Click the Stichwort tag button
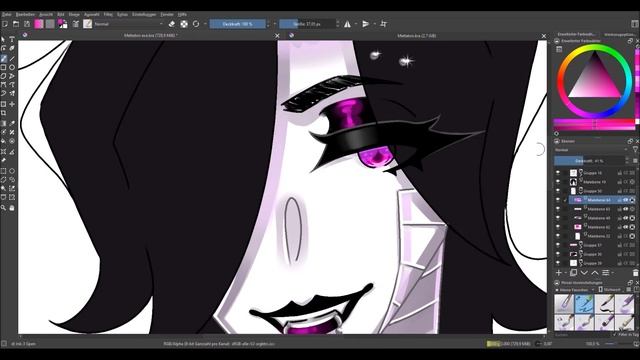The height and width of the screenshot is (360, 640). 609,290
